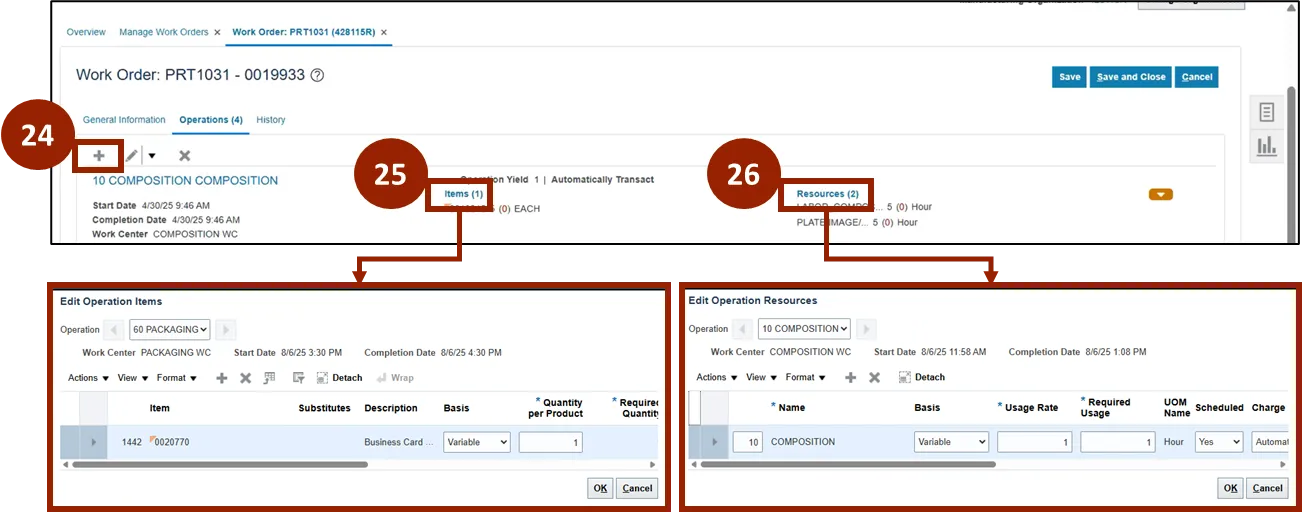Screen dimensions: 1302x512
Task: Delete resource row in Edit Operation Resources
Action: tap(874, 377)
